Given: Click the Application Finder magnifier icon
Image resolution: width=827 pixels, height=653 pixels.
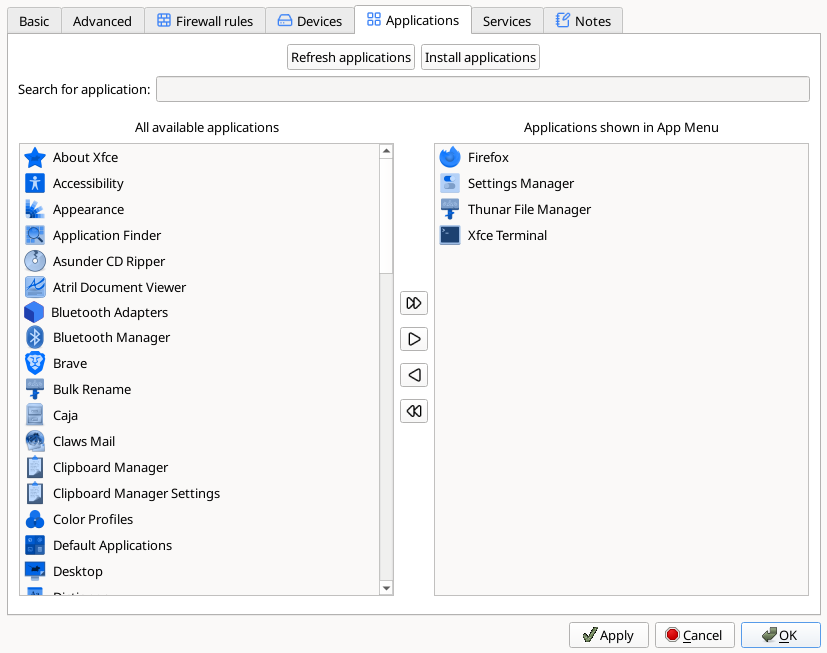Looking at the screenshot, I should point(35,235).
